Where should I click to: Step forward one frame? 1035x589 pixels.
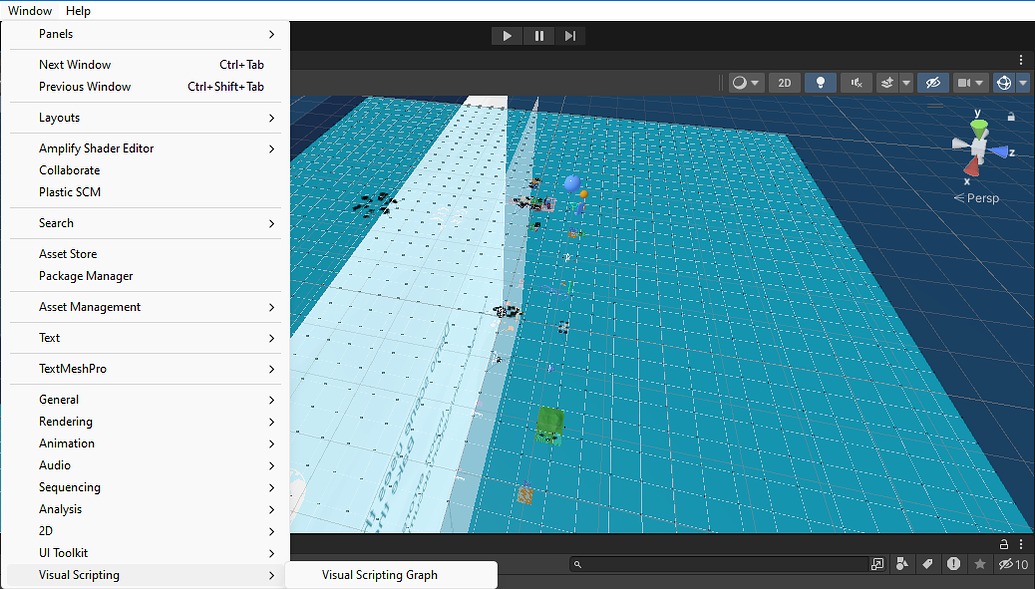pos(570,35)
